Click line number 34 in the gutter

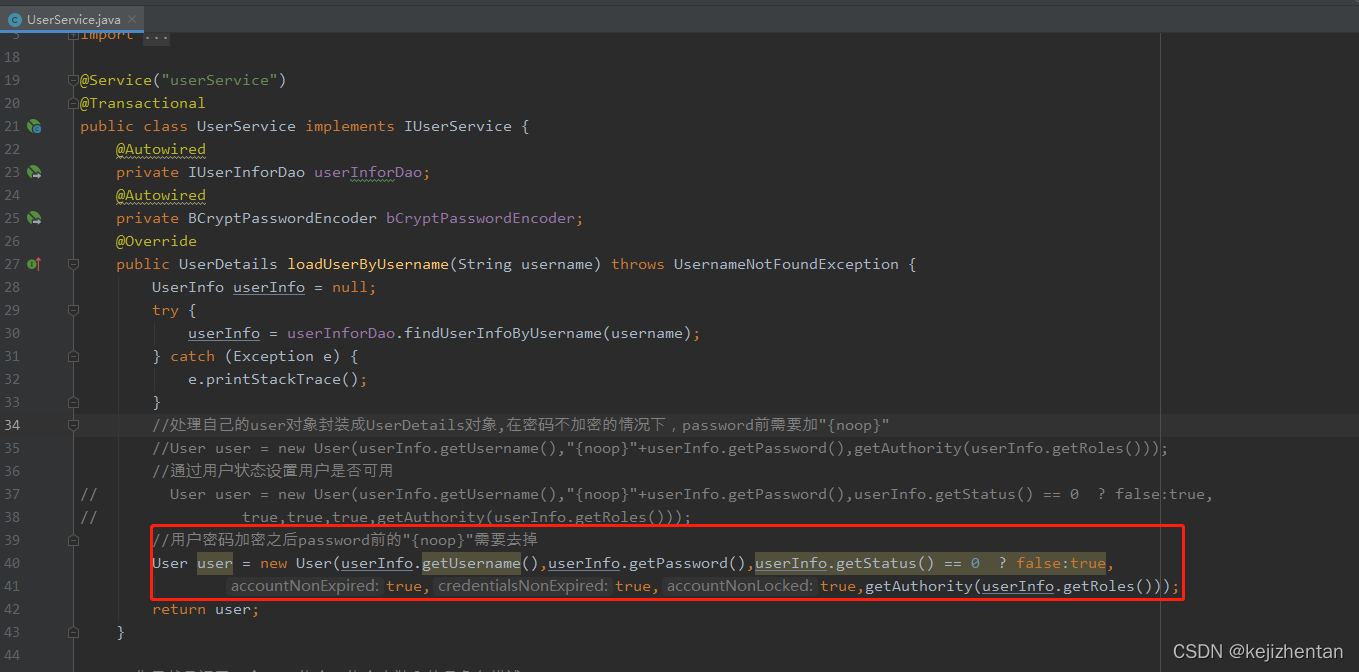click(11, 425)
